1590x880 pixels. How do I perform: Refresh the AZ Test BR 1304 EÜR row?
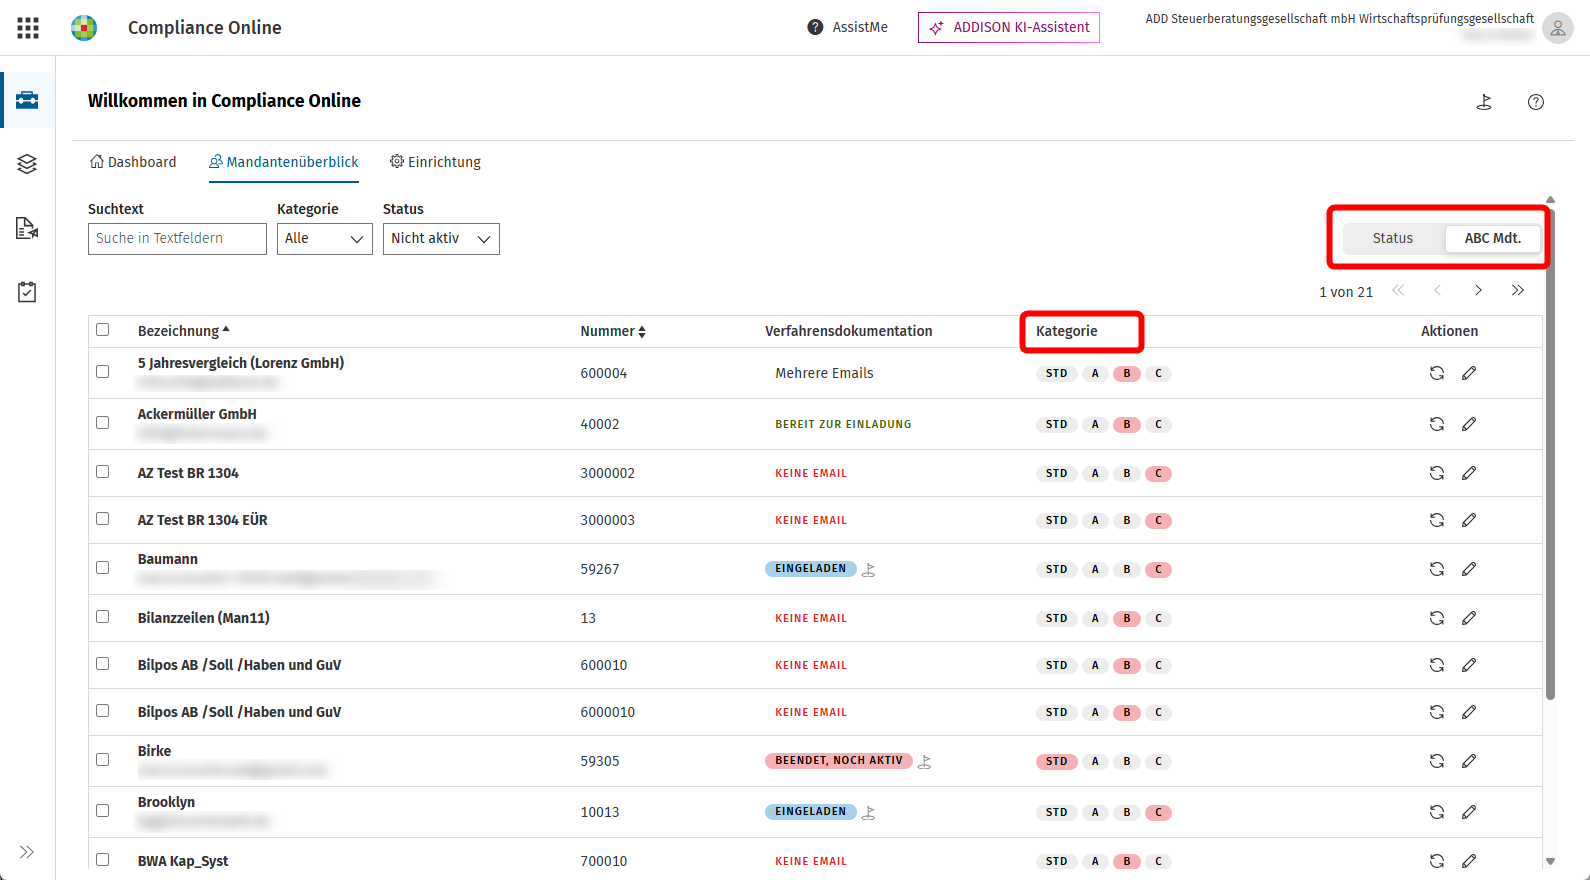pyautogui.click(x=1437, y=520)
